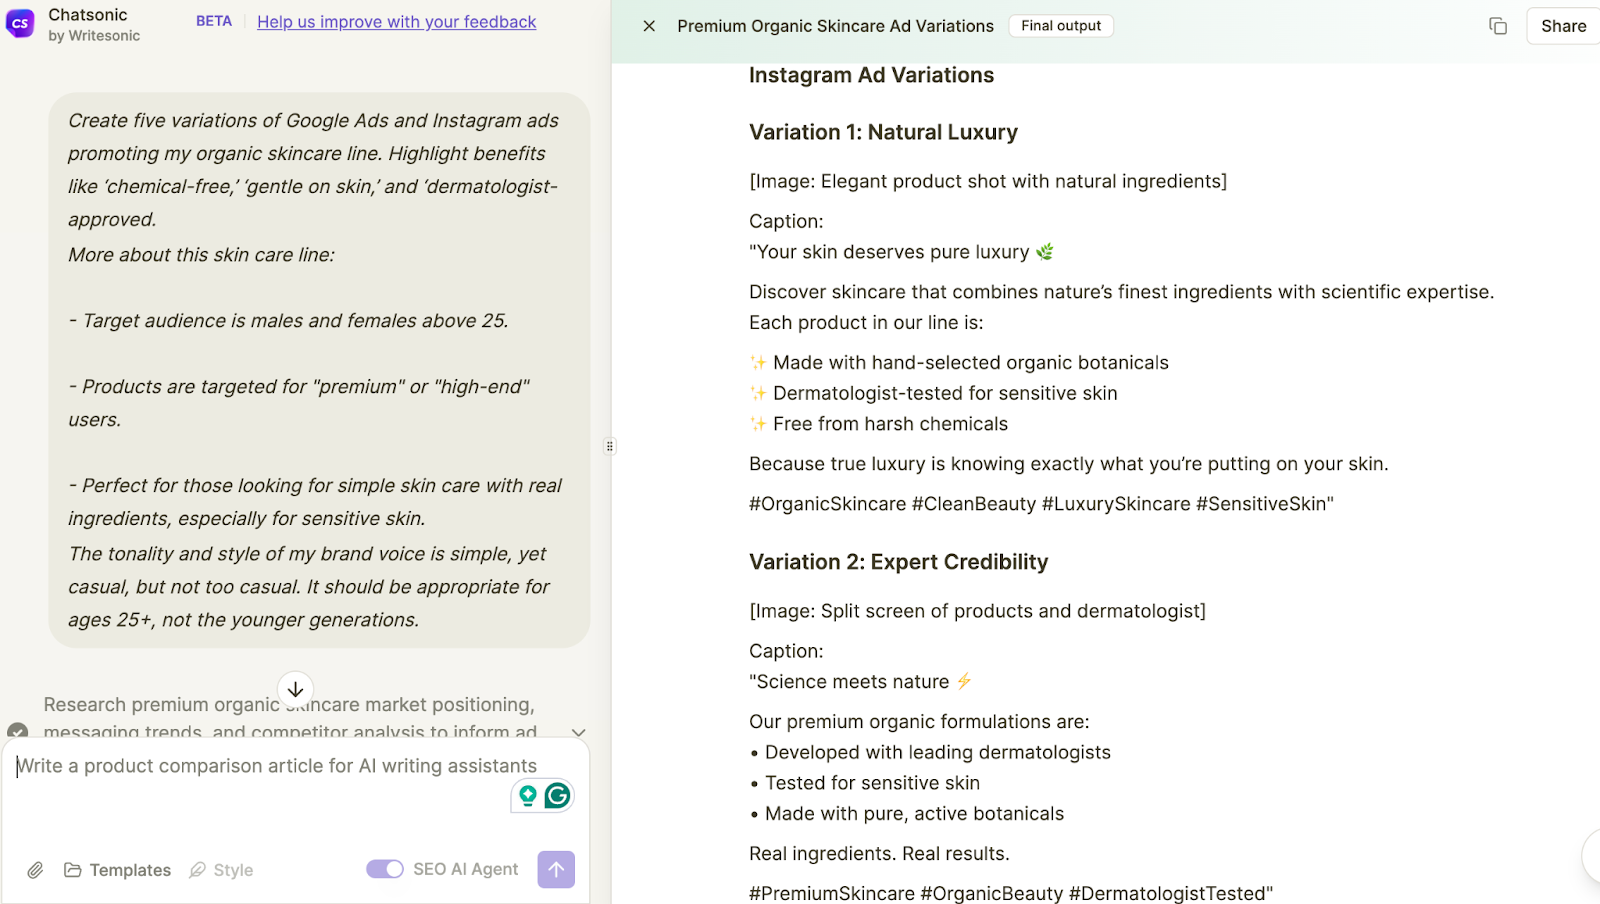Image resolution: width=1600 pixels, height=904 pixels.
Task: Click 'Your skin deserves pure luxury' caption
Action: 901,252
